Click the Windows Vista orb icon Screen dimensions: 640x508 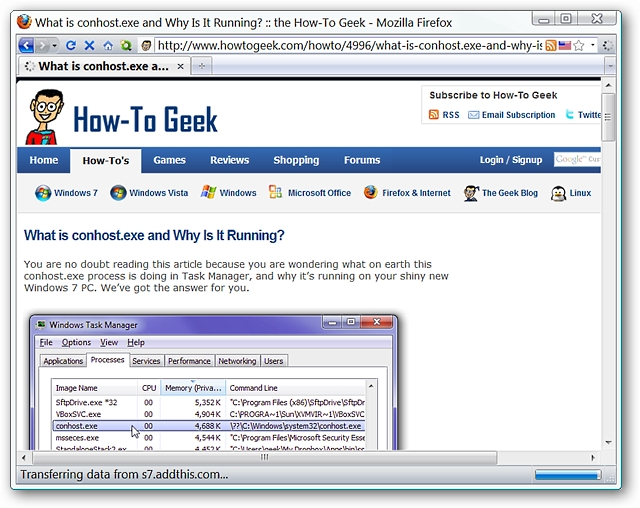[x=118, y=193]
